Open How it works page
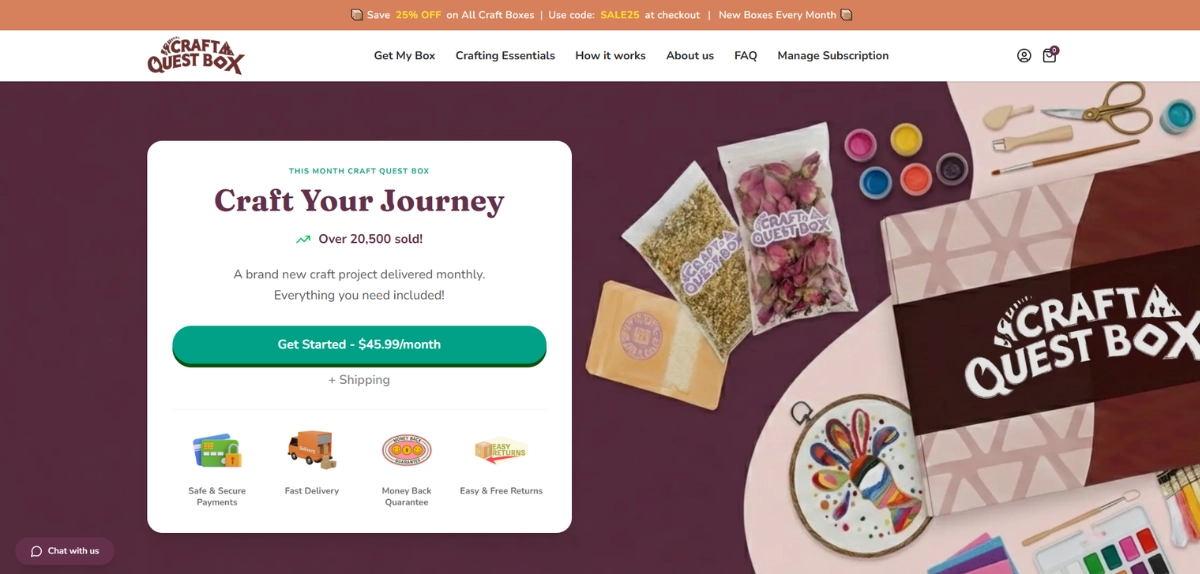The width and height of the screenshot is (1200, 574). pos(610,56)
